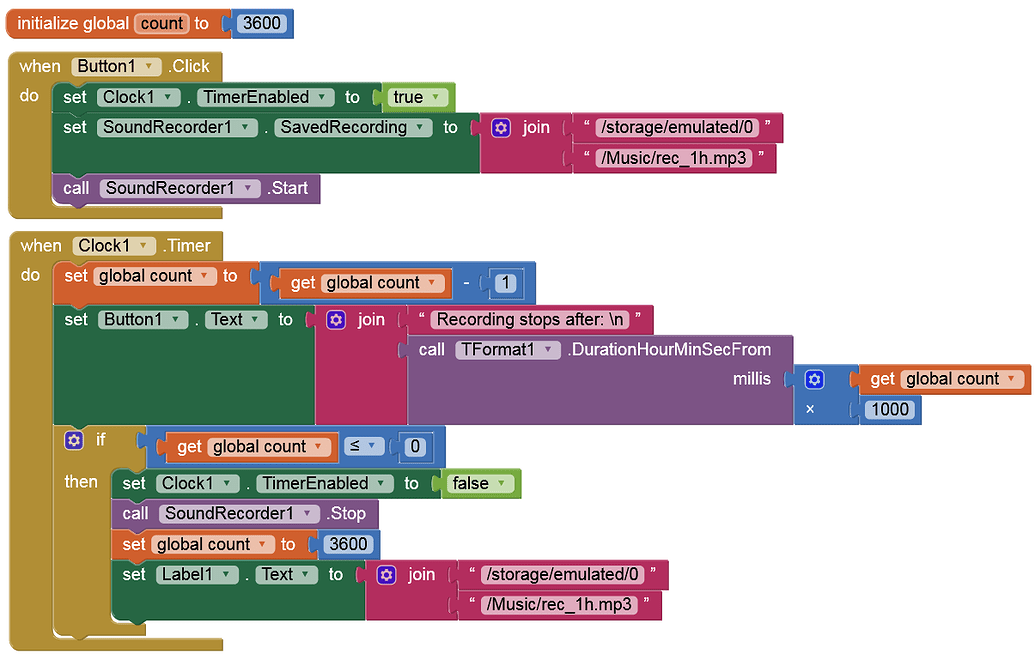Viewport: 1035px width, 654px height.
Task: Click the count variable name field
Action: pyautogui.click(x=162, y=24)
